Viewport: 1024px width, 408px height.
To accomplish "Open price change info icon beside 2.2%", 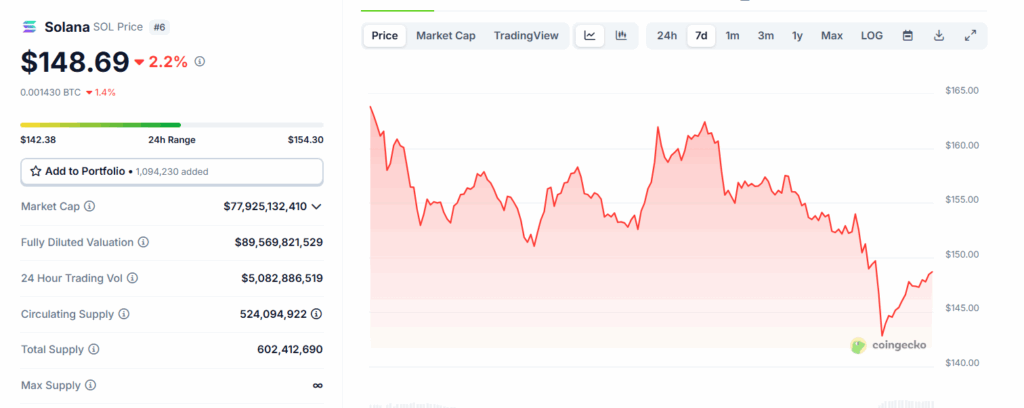I will 200,61.
